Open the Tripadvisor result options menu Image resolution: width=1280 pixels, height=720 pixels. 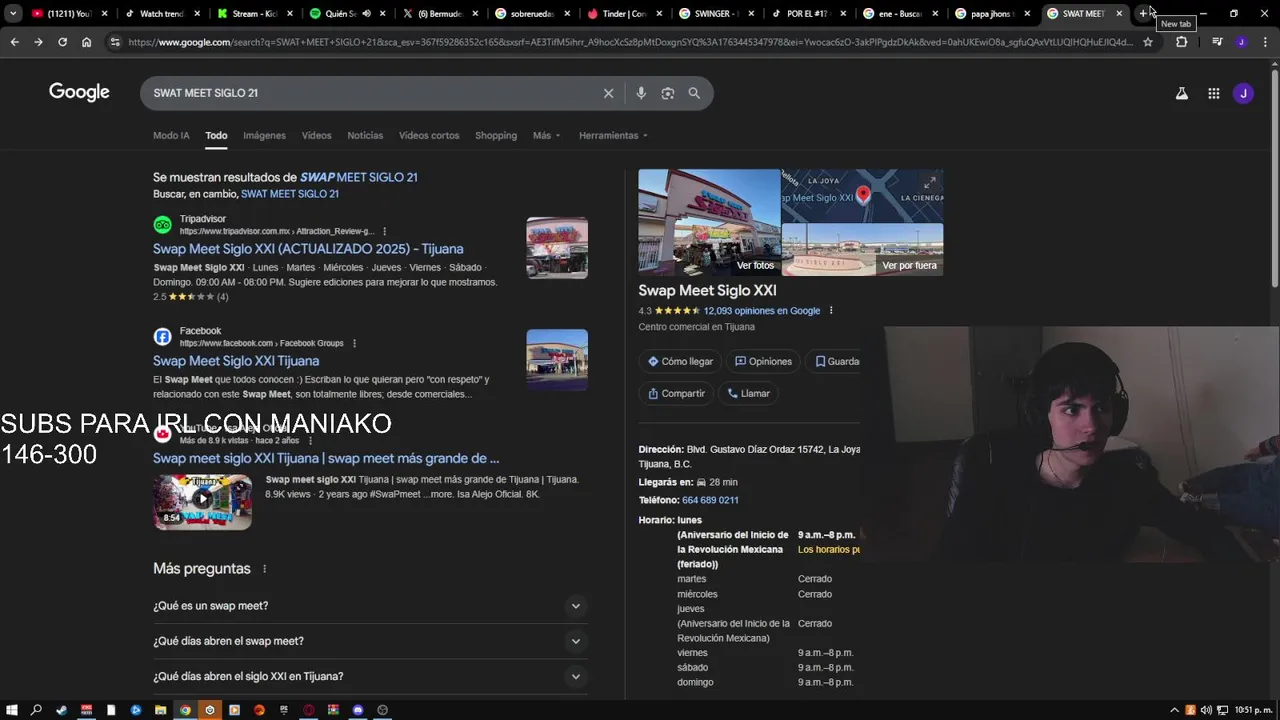(384, 231)
